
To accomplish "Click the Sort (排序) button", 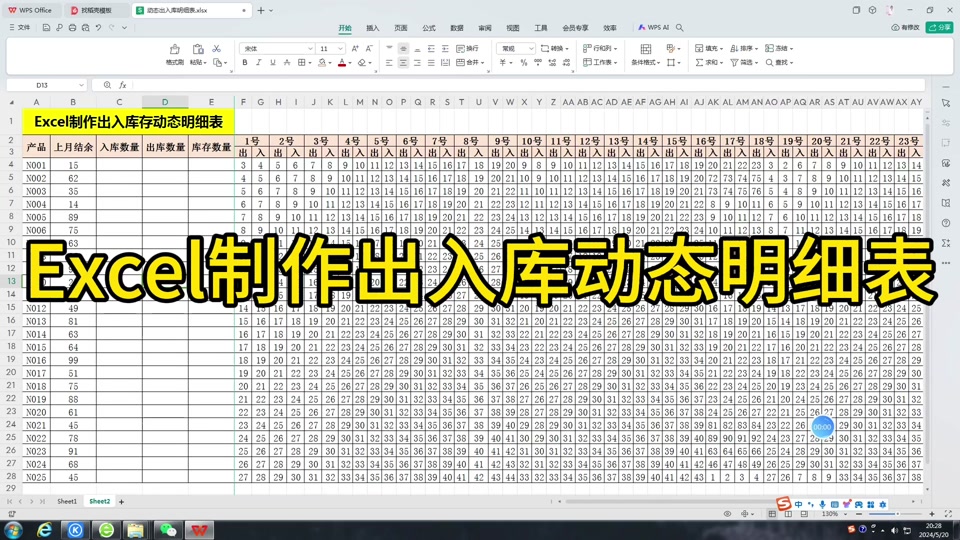I will coord(743,48).
